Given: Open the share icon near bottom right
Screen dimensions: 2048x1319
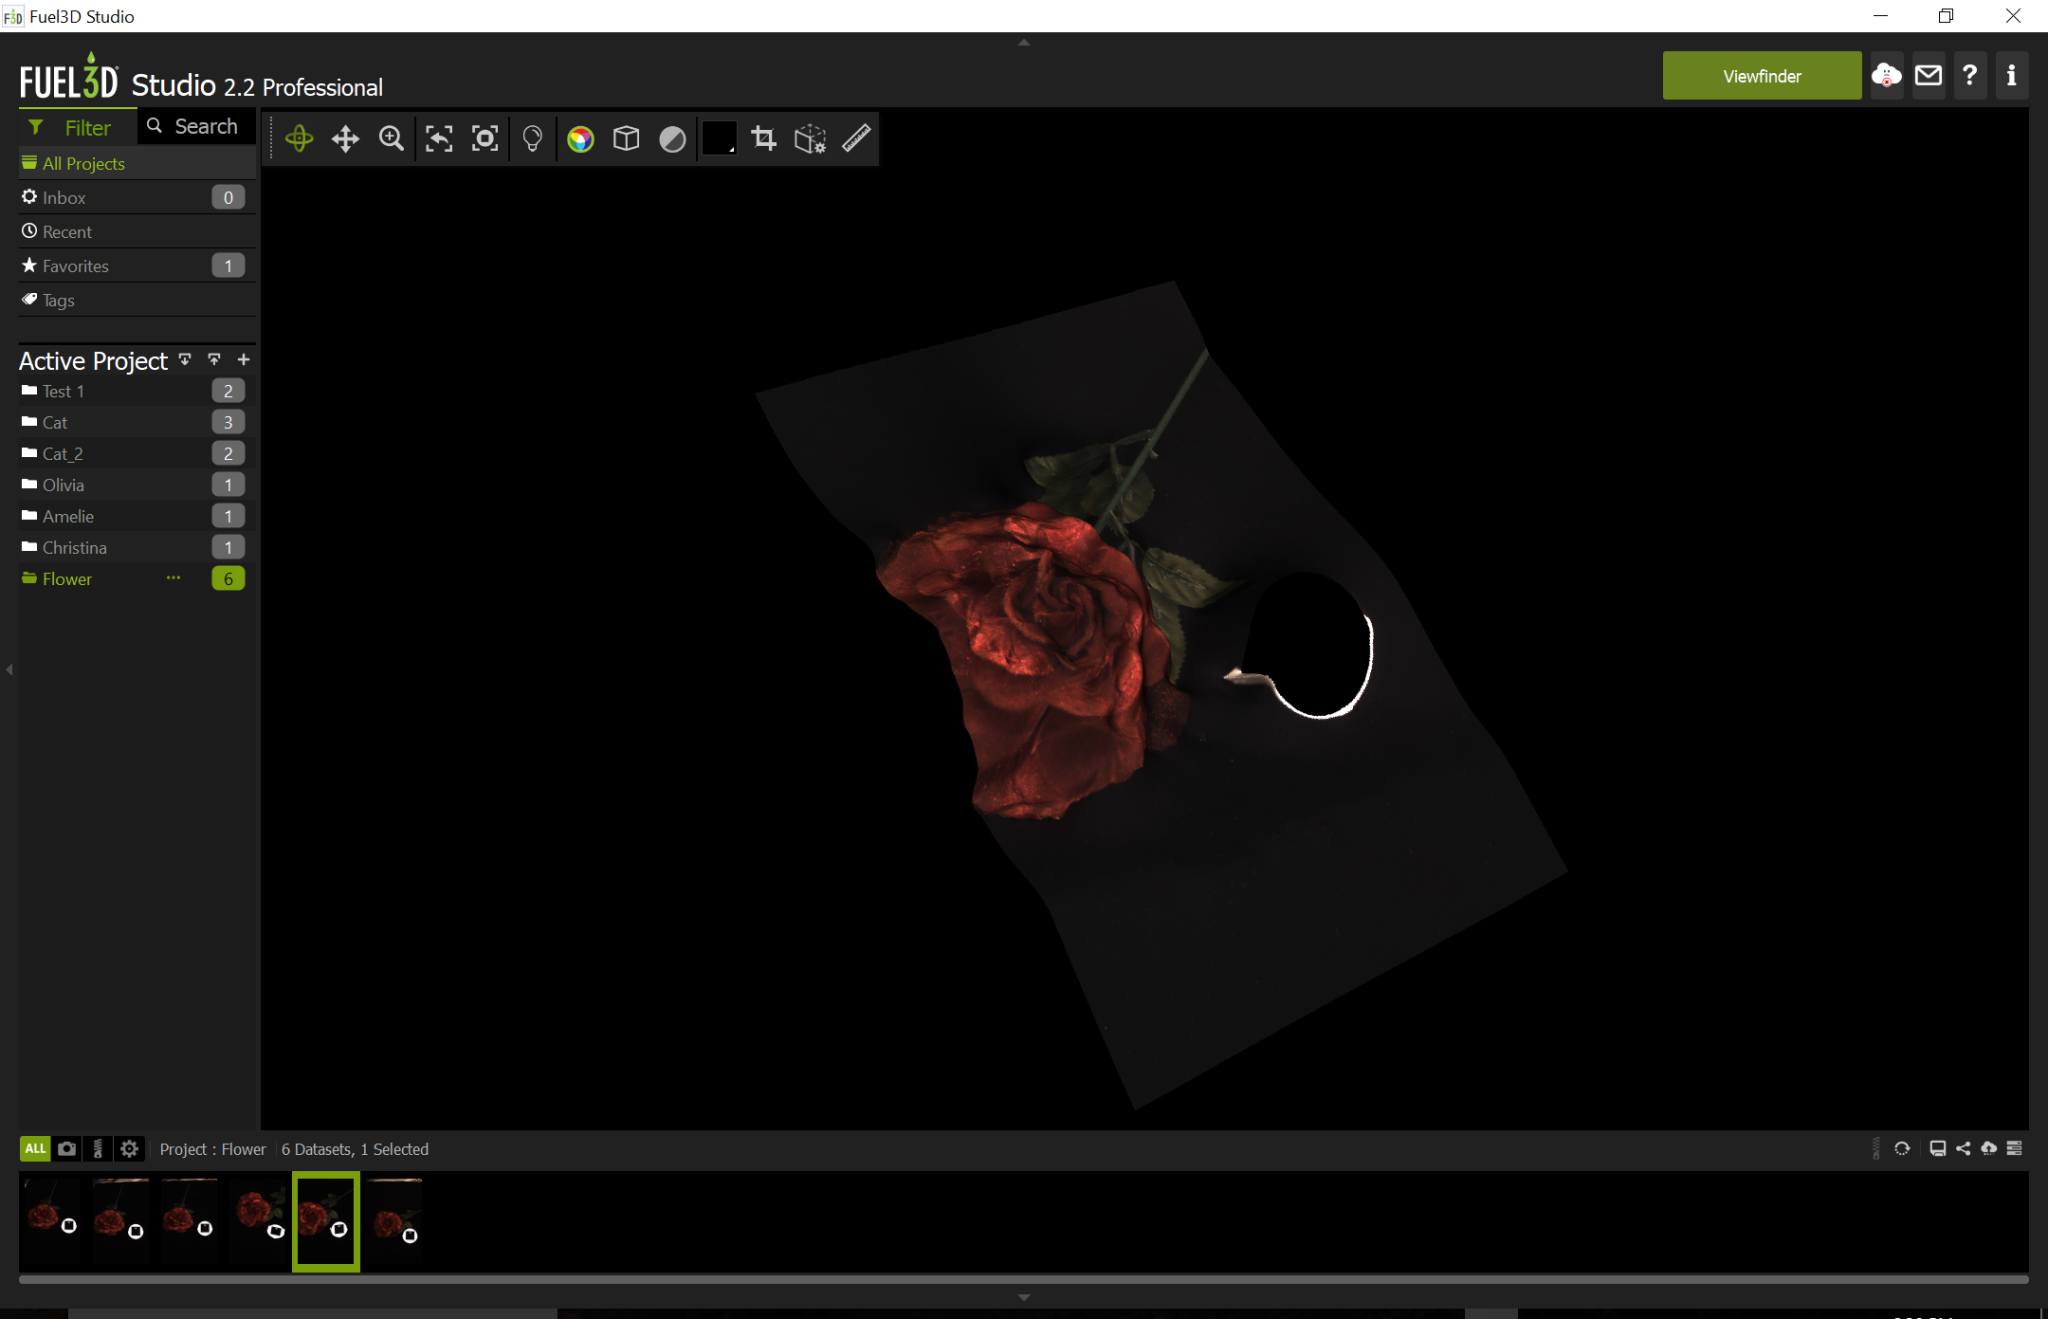Looking at the screenshot, I should 1963,1148.
